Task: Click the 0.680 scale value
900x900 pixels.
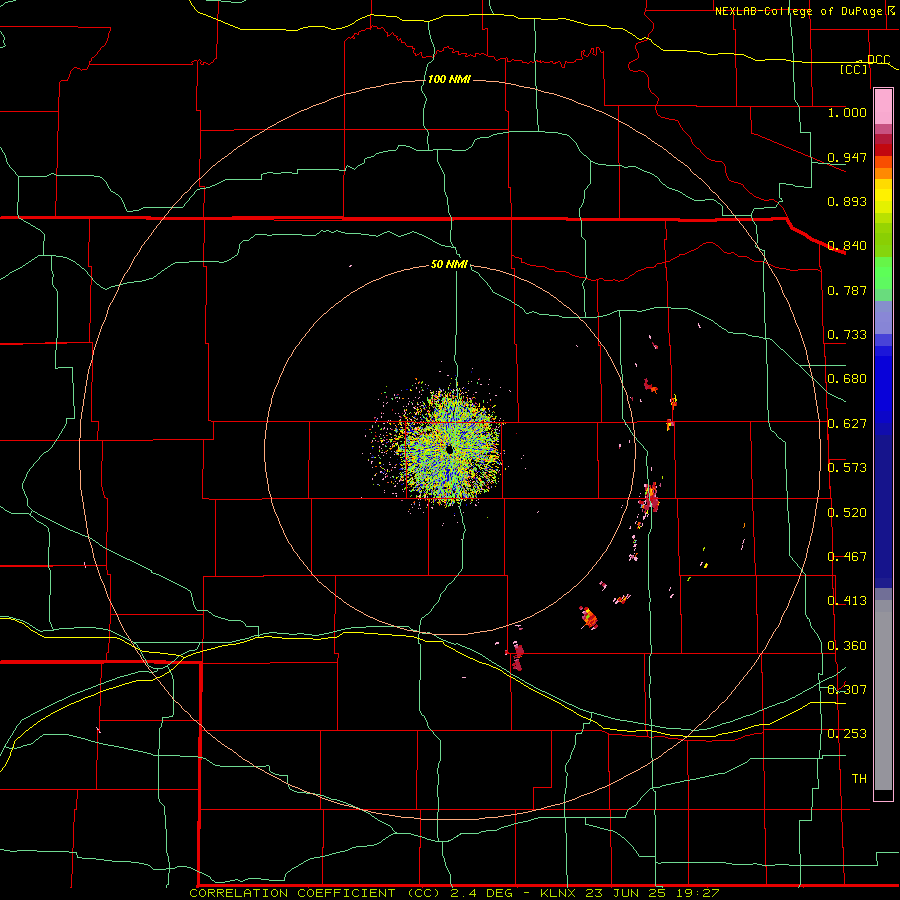Action: click(847, 379)
